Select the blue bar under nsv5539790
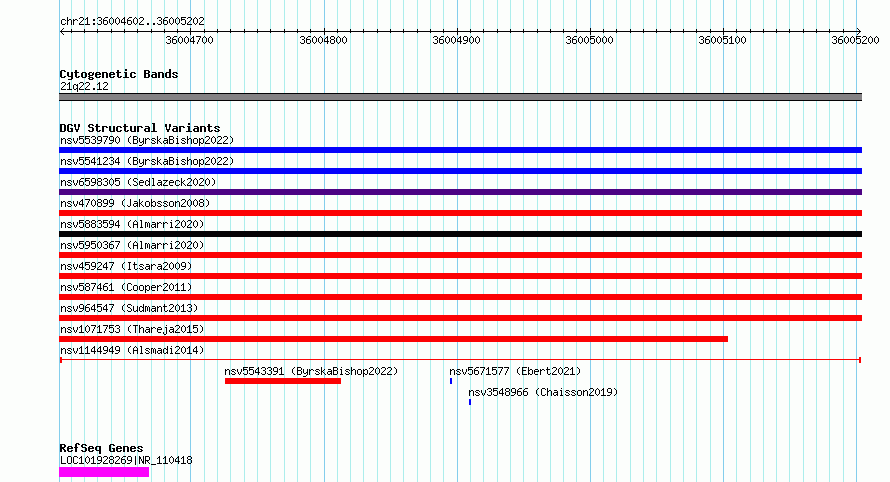 (460, 150)
